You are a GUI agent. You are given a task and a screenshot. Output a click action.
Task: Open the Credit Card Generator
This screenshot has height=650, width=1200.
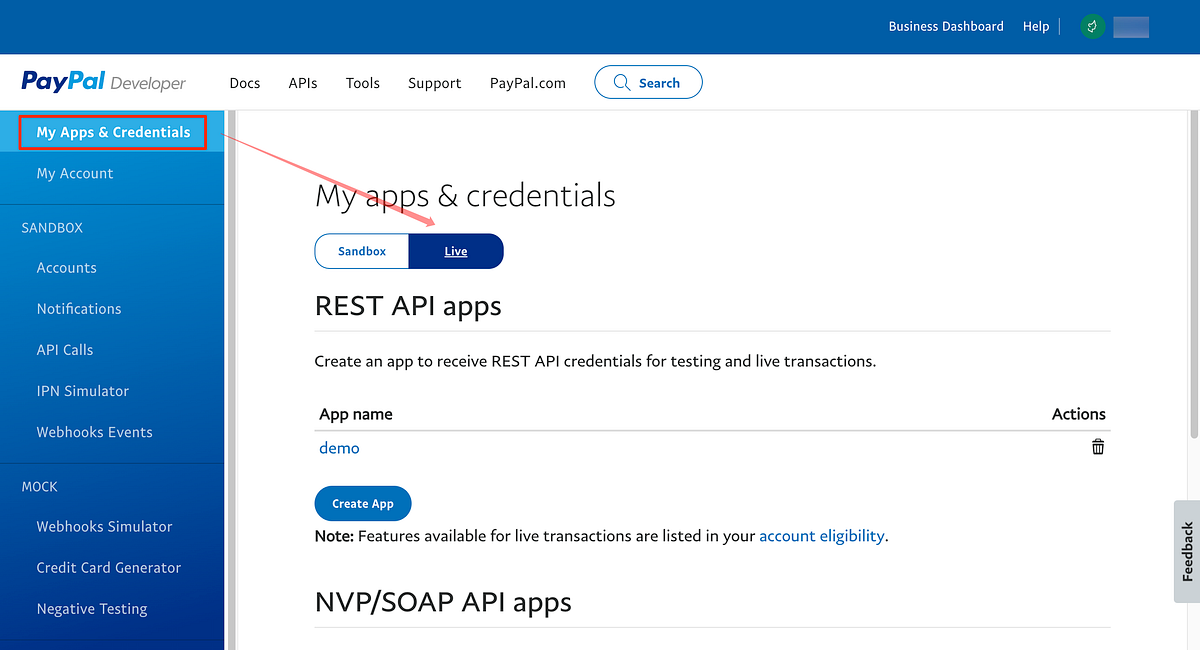[108, 567]
